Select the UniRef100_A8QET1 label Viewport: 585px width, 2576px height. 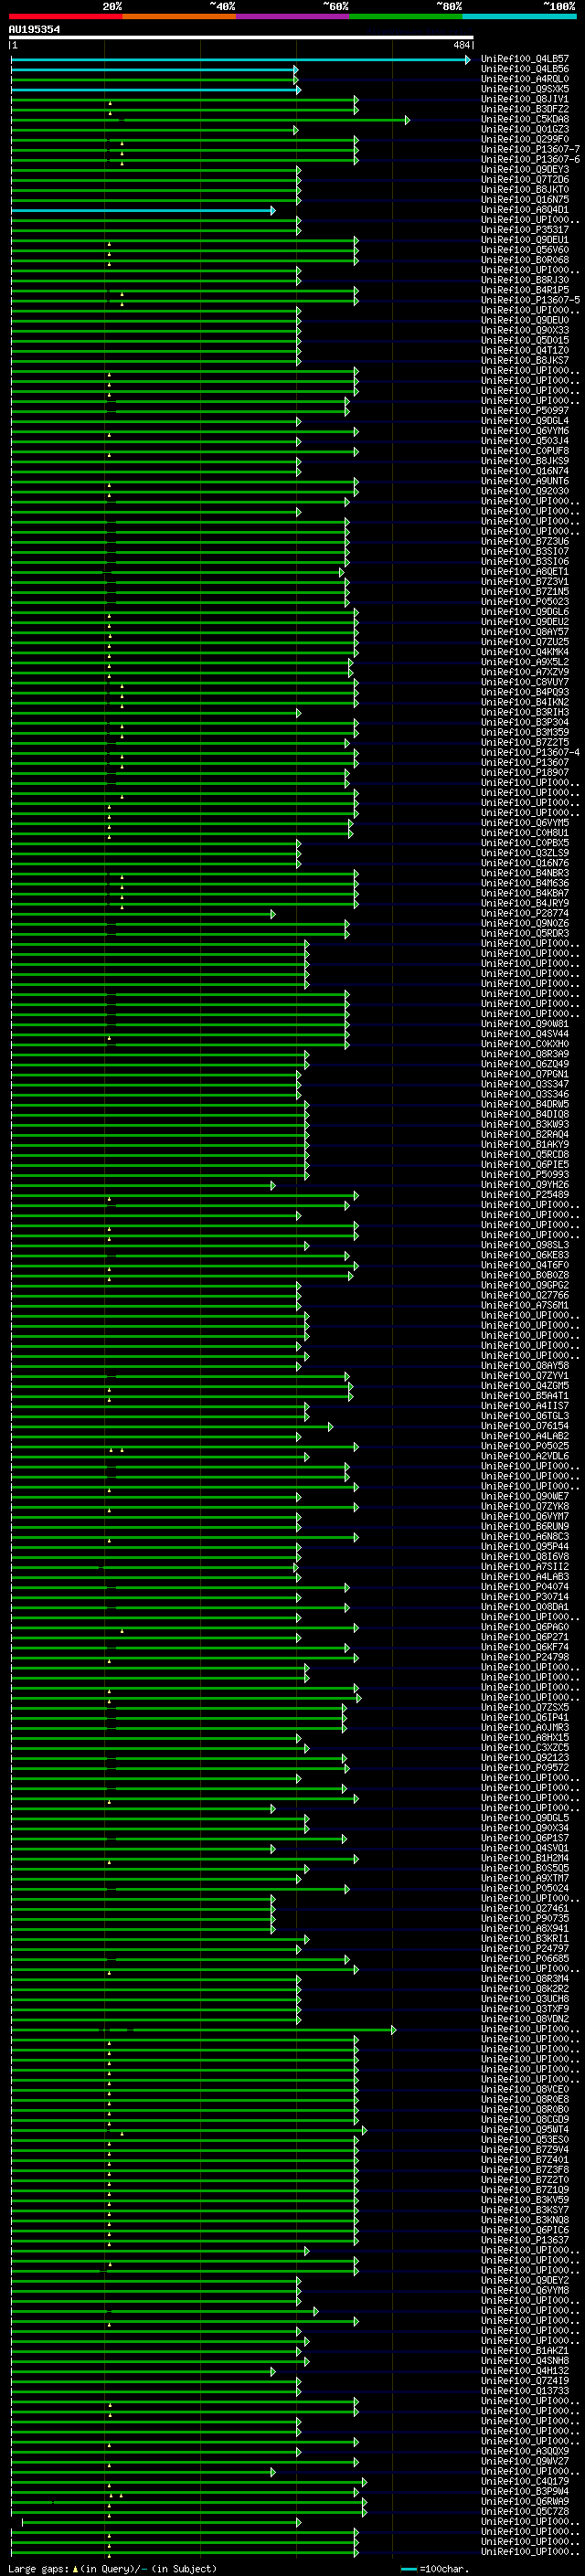pos(524,571)
